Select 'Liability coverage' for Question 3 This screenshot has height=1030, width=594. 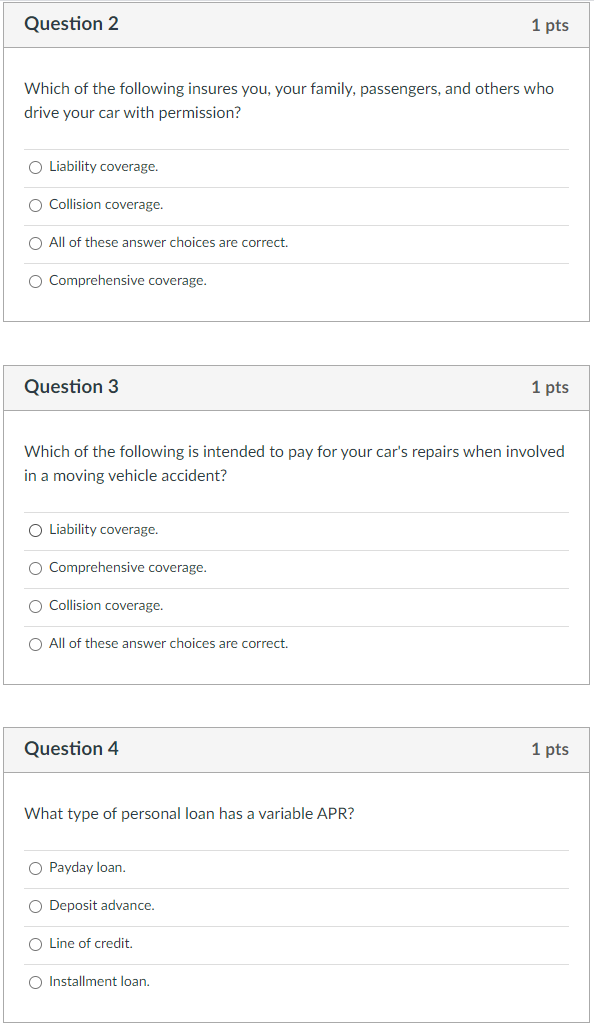click(35, 530)
